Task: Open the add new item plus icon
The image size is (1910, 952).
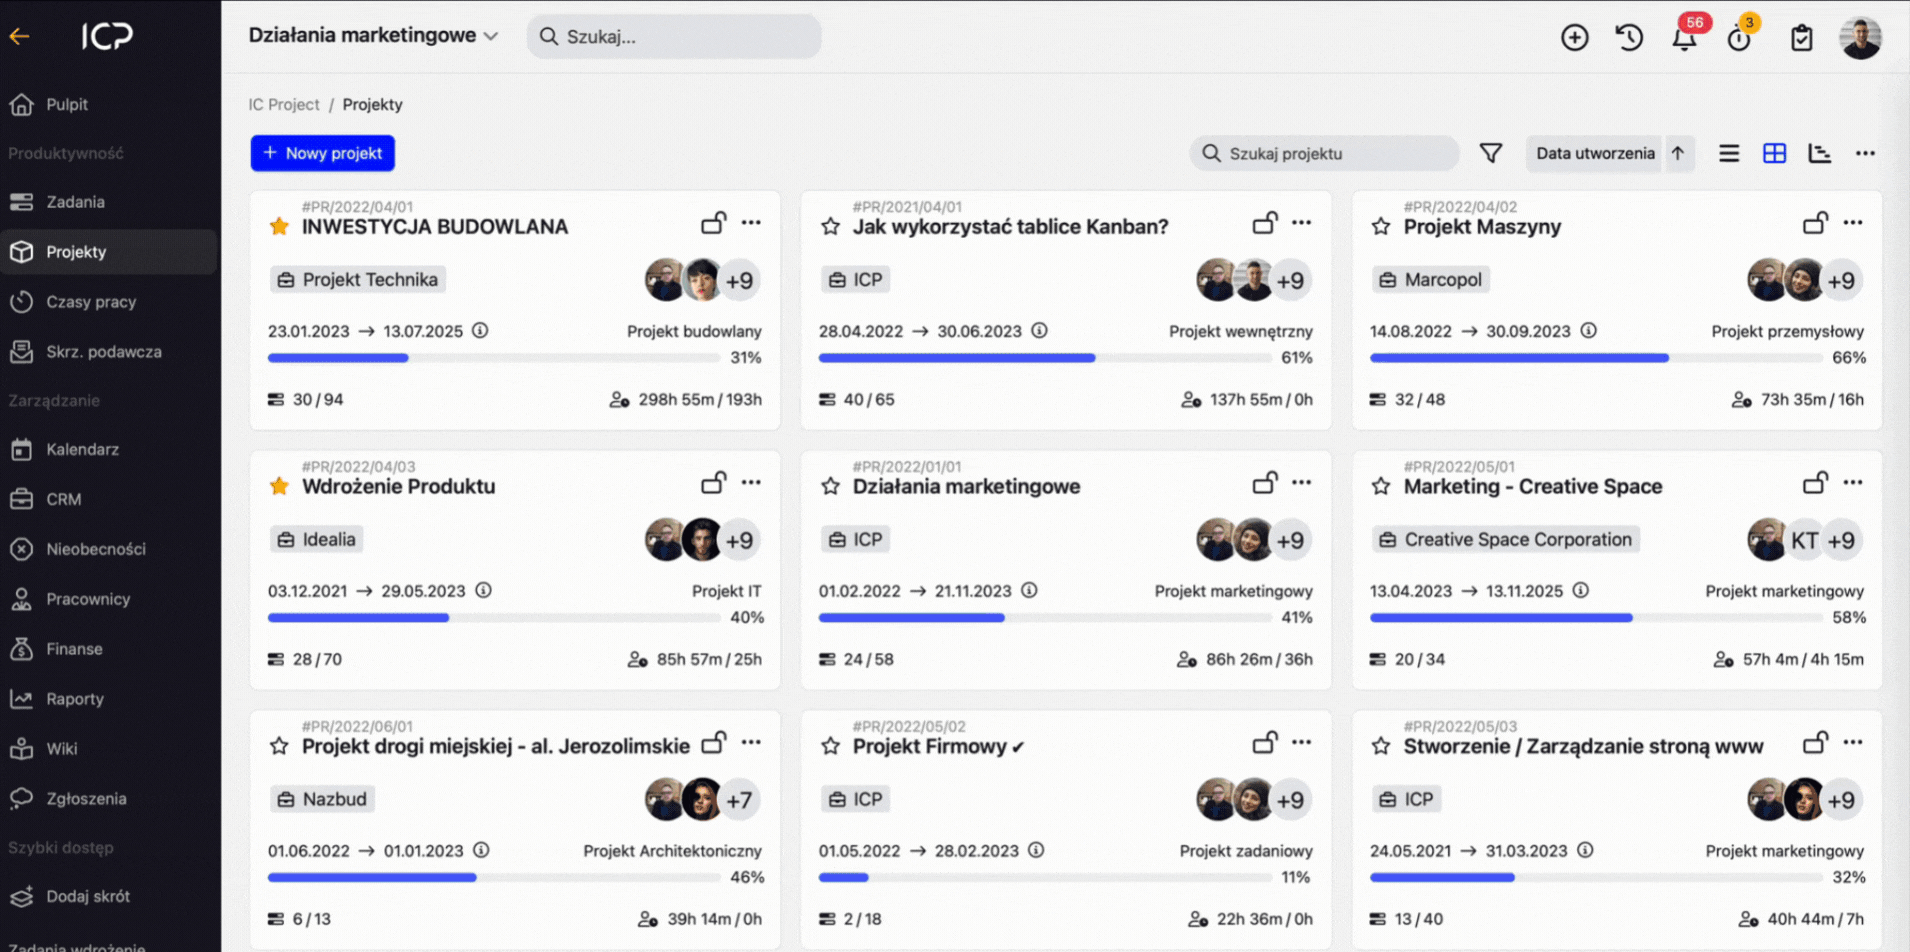Action: 1574,38
